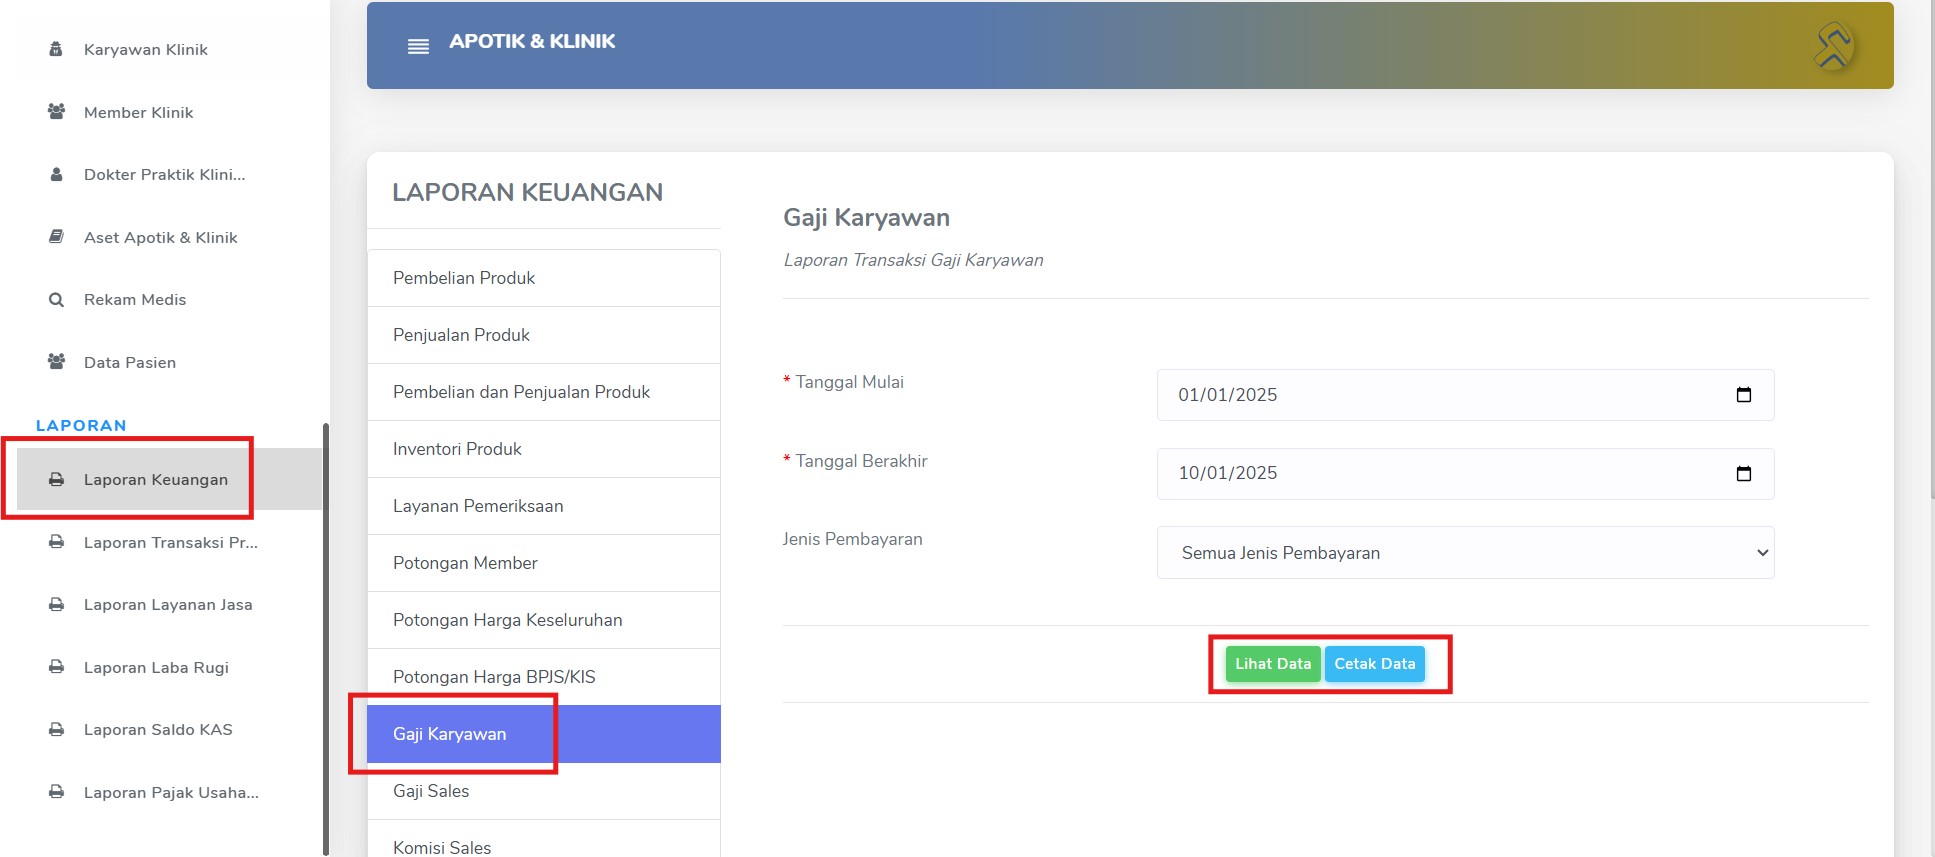Select Layanan Pemeriksaan report
Viewport: 1935px width, 857px height.
[x=544, y=506]
